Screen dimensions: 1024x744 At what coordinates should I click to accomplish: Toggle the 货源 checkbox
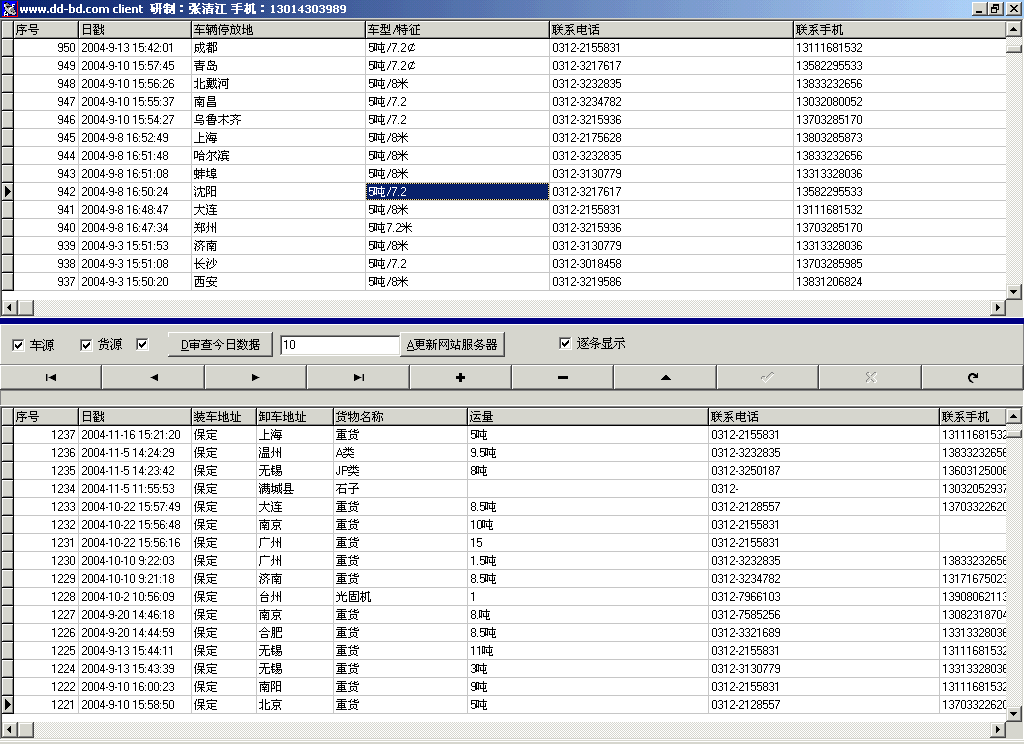click(86, 345)
